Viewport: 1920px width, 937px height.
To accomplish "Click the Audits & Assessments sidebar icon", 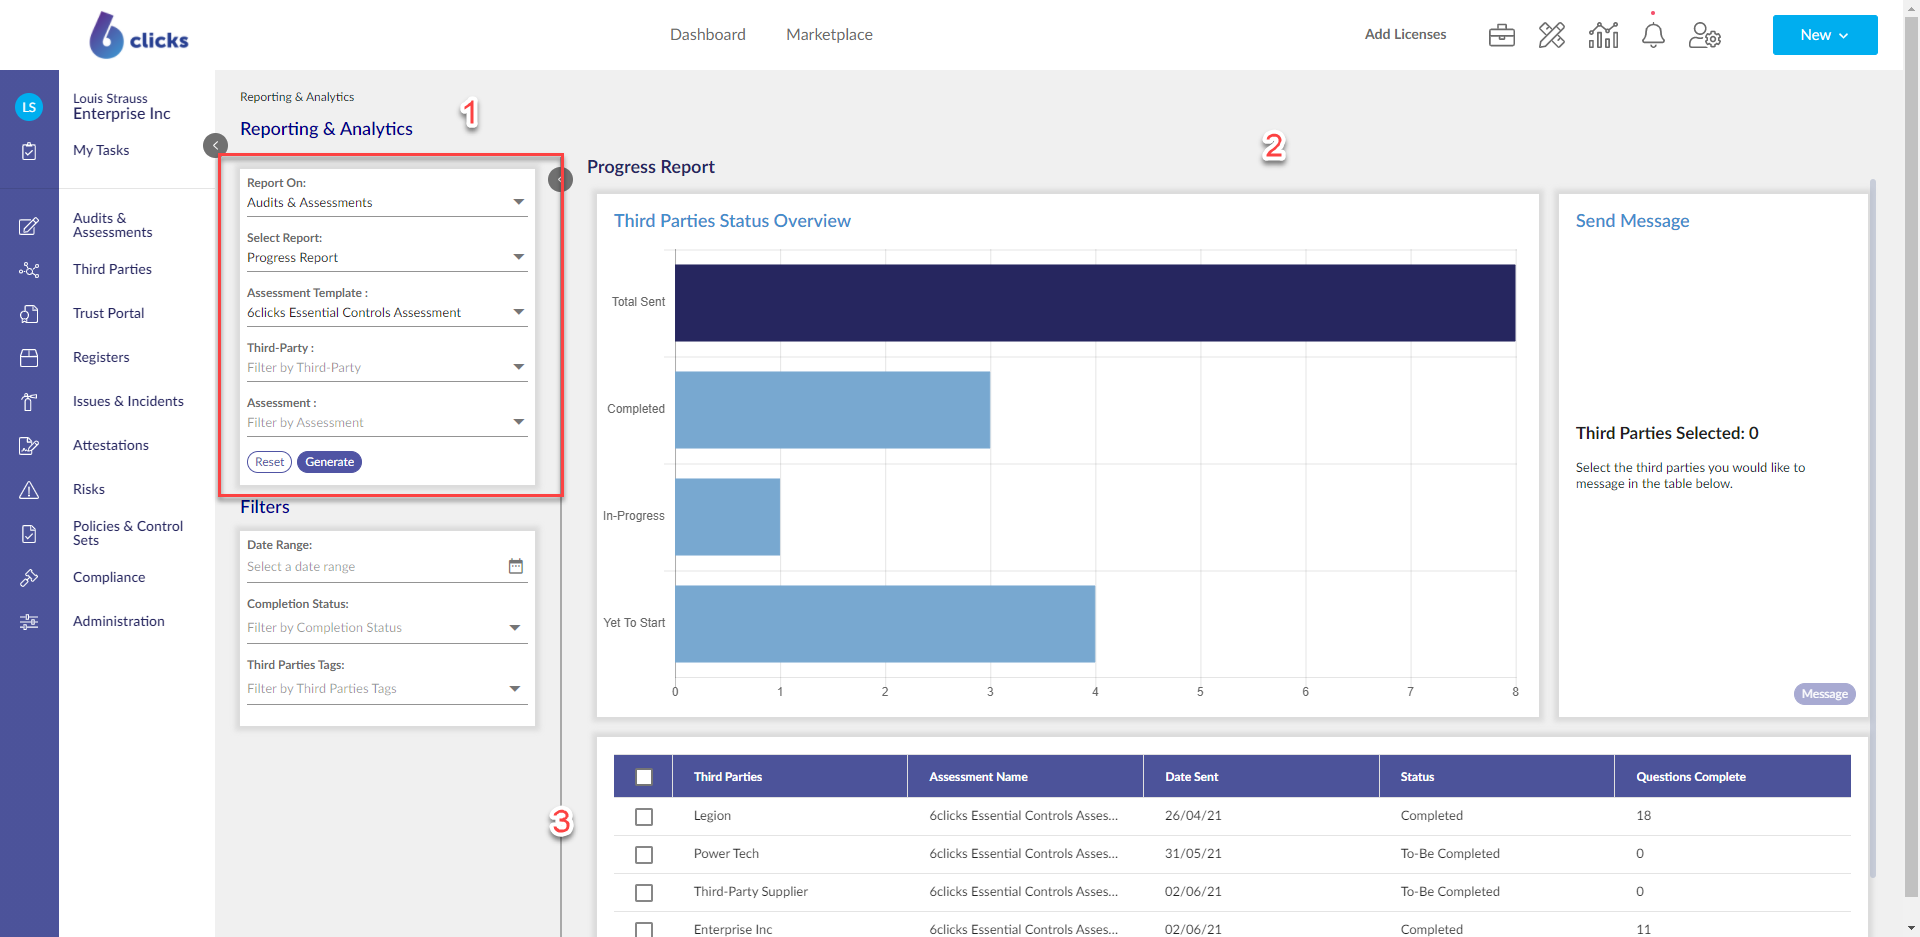I will click(29, 226).
